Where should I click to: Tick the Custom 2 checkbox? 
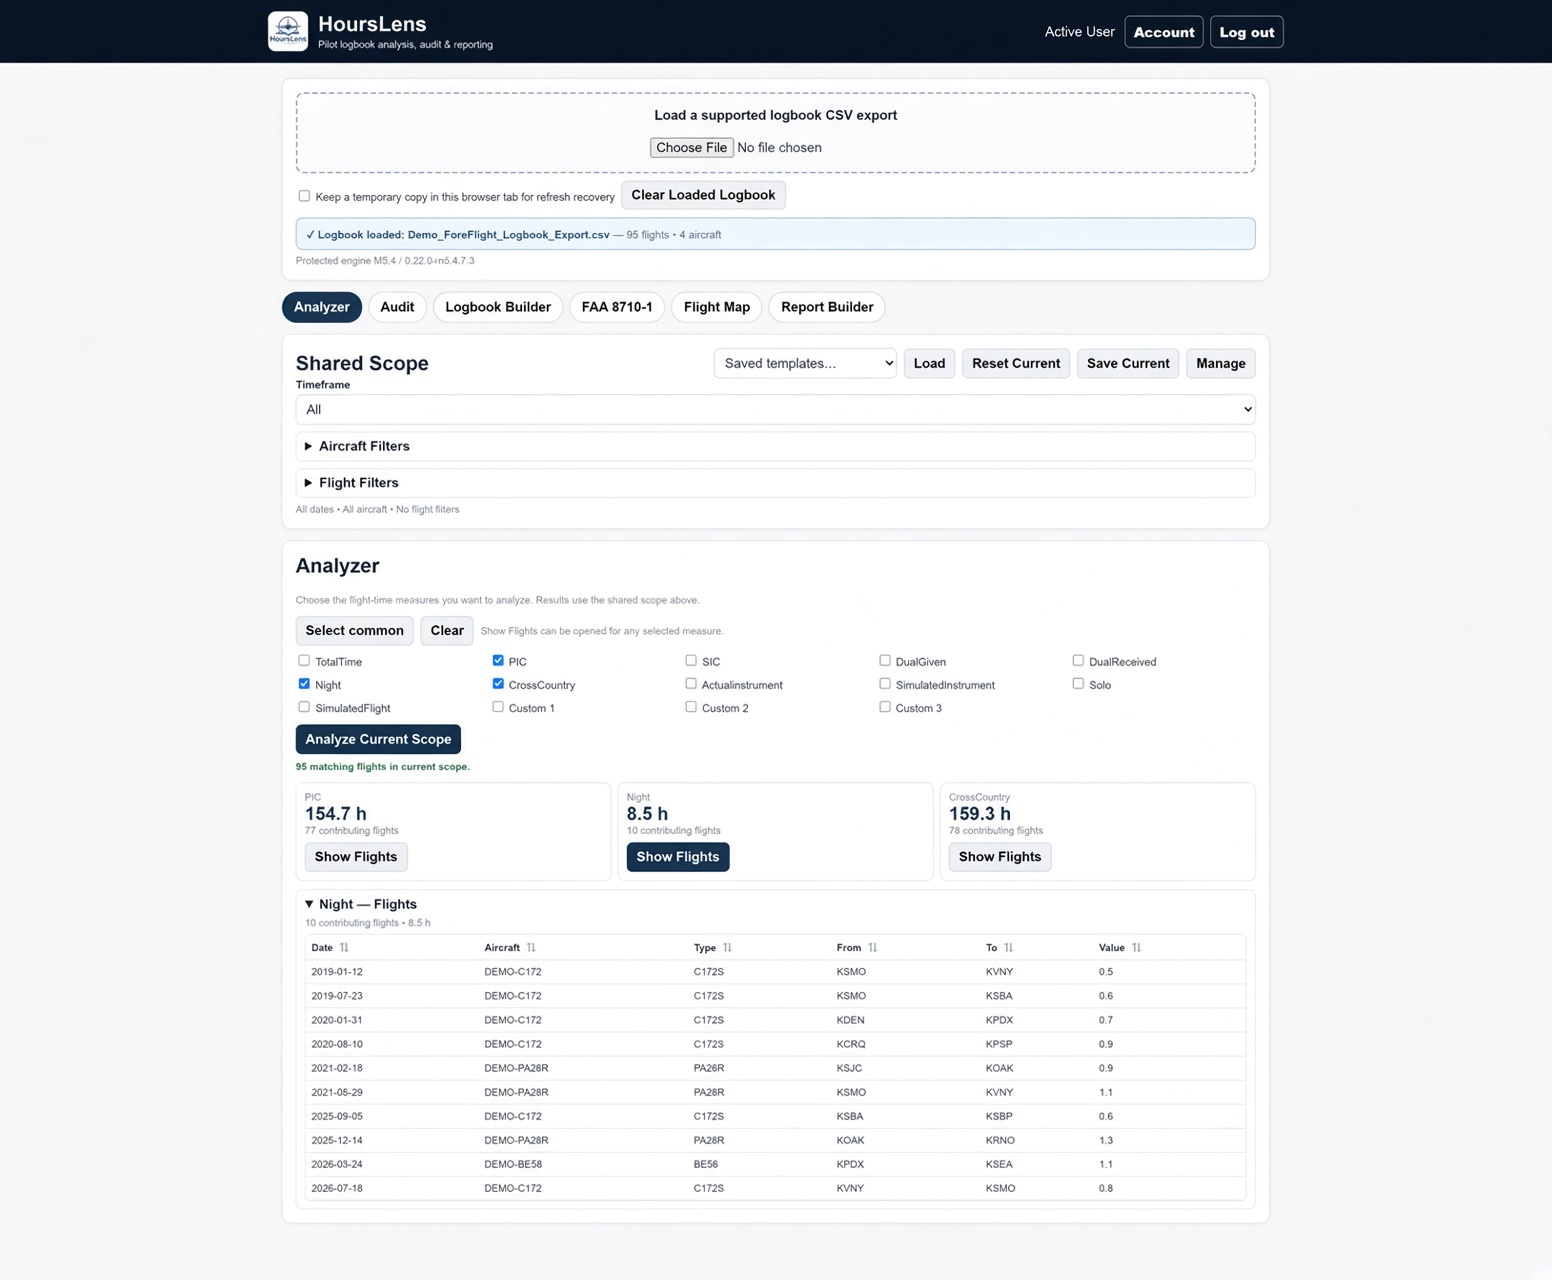coord(691,707)
